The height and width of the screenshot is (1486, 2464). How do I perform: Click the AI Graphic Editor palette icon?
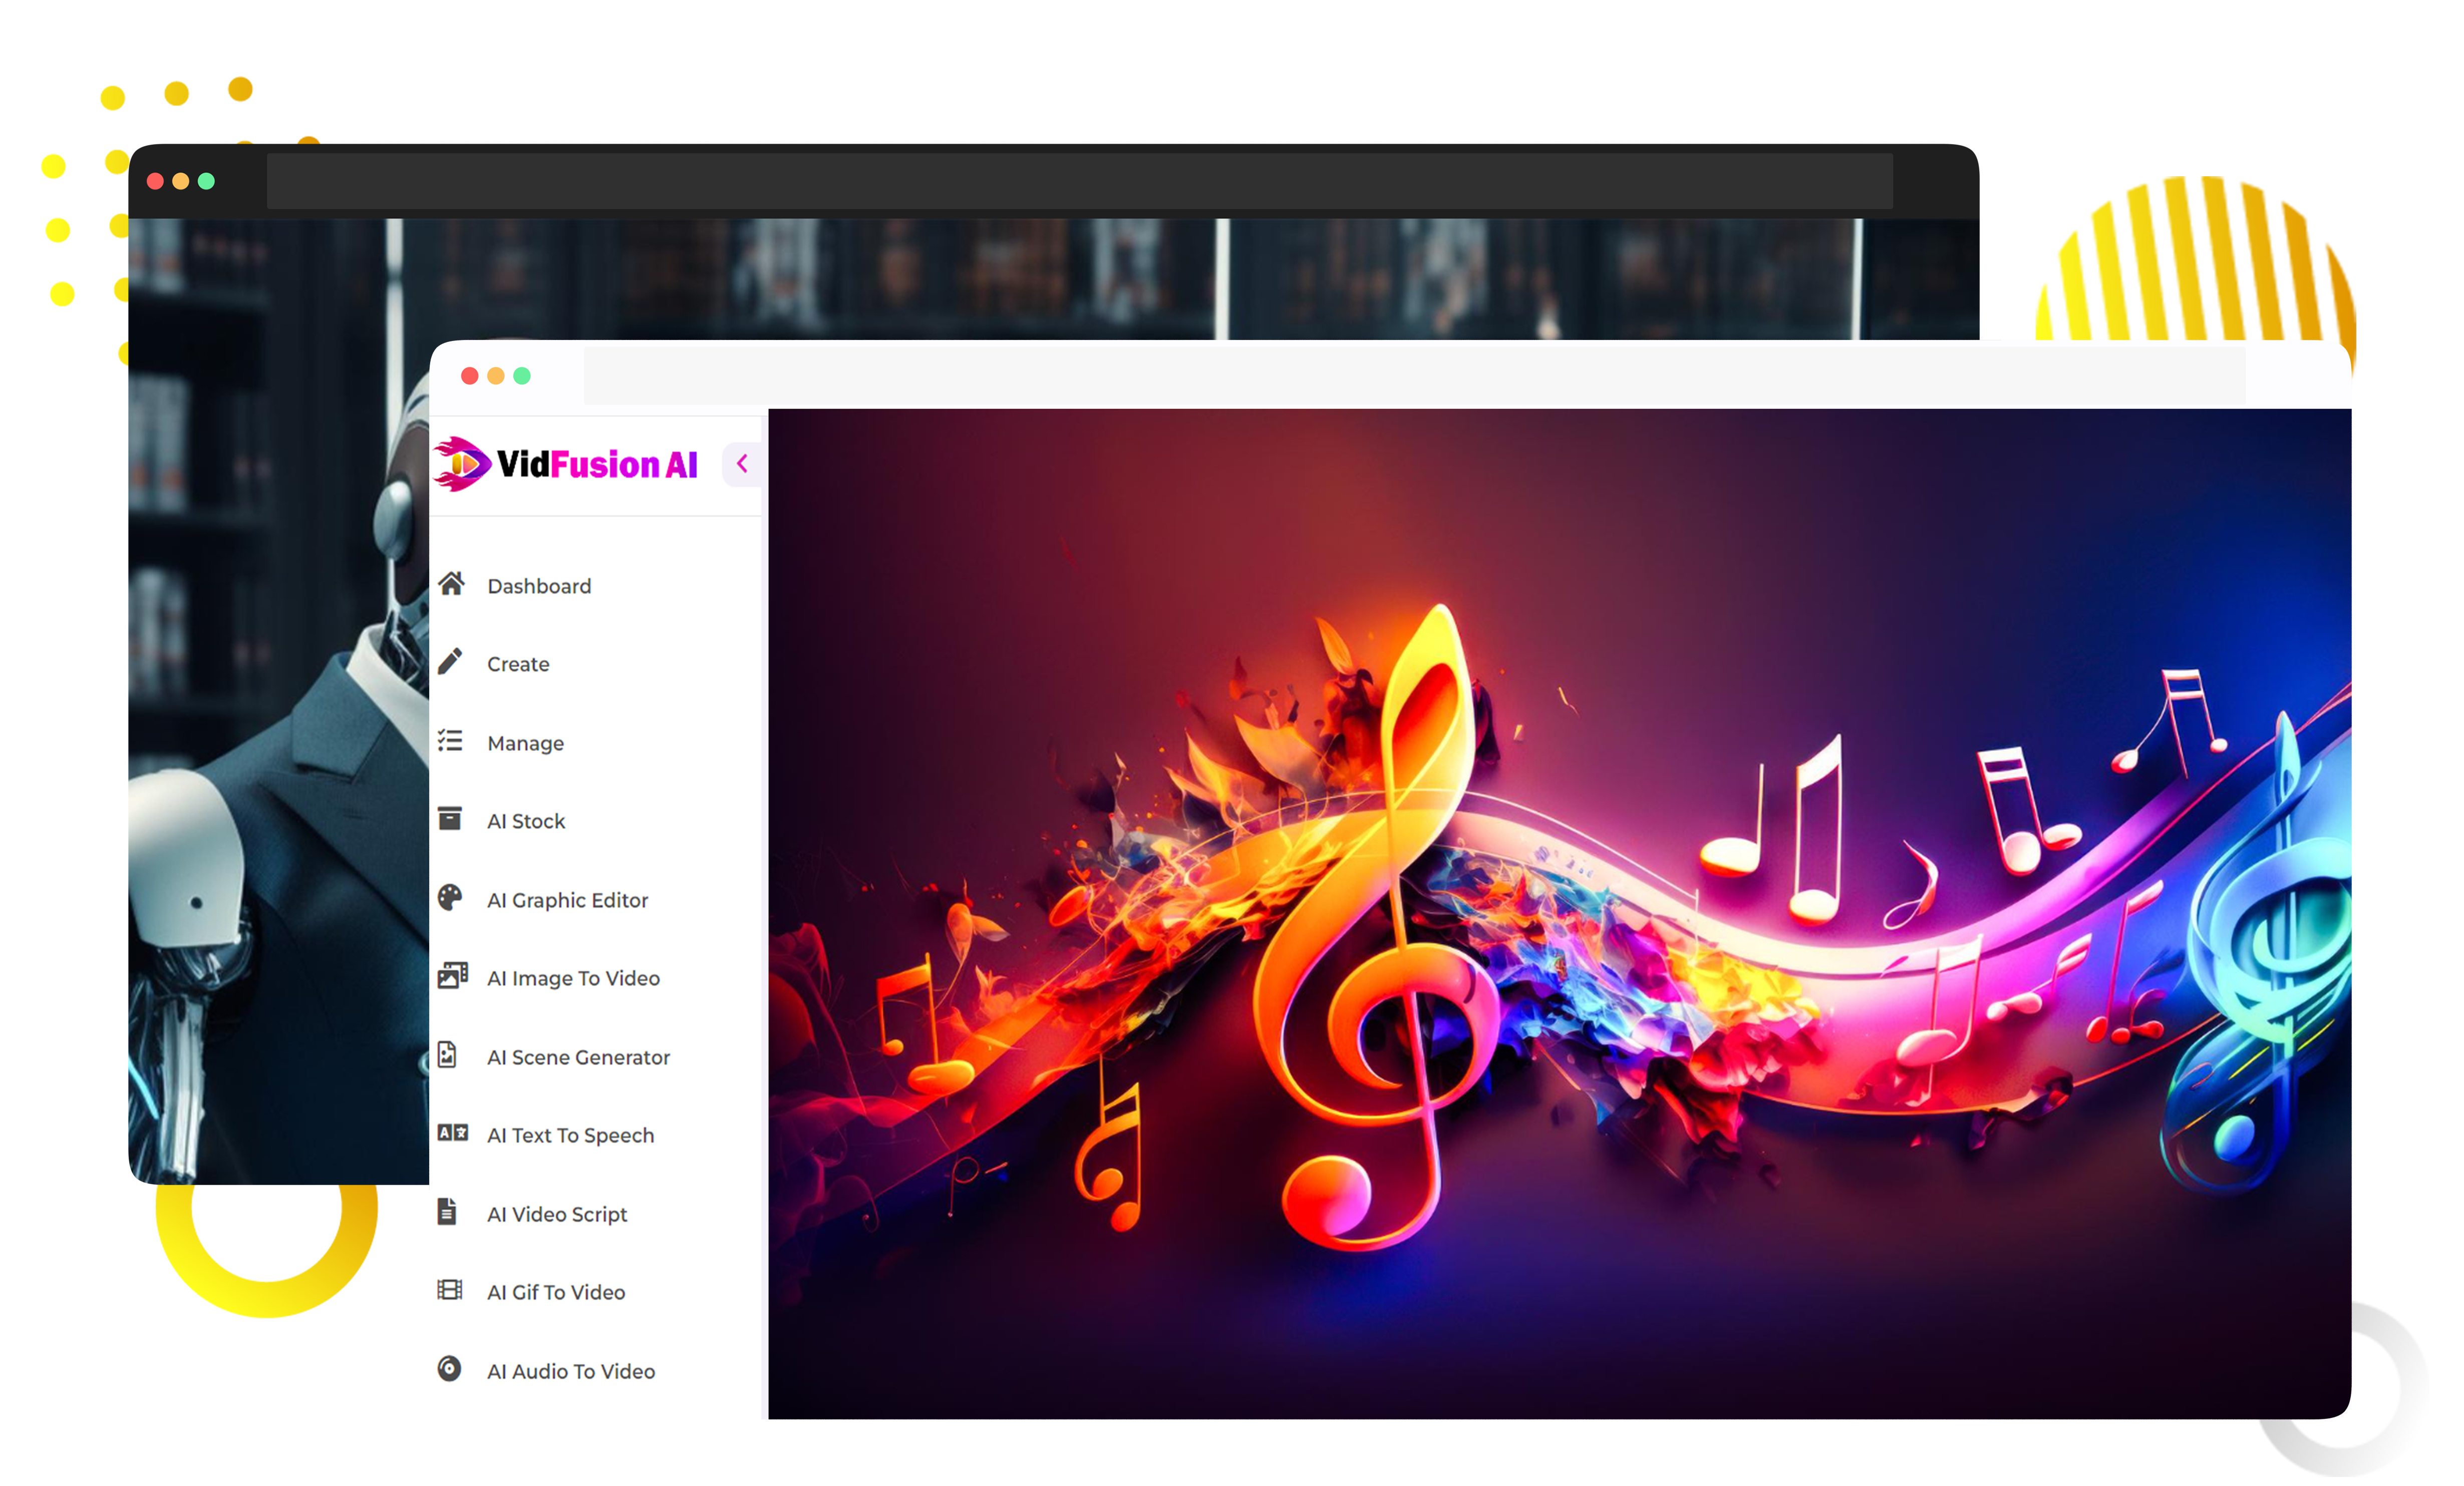[x=450, y=897]
